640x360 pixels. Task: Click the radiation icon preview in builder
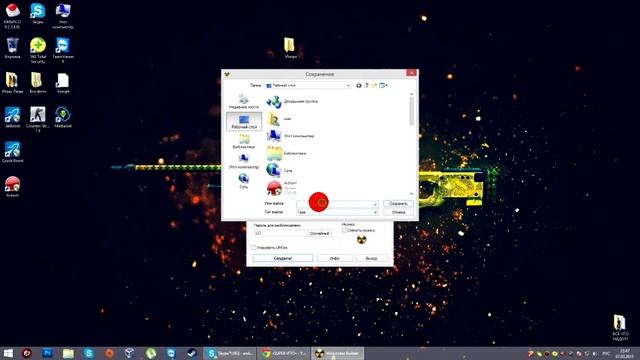pyautogui.click(x=361, y=240)
